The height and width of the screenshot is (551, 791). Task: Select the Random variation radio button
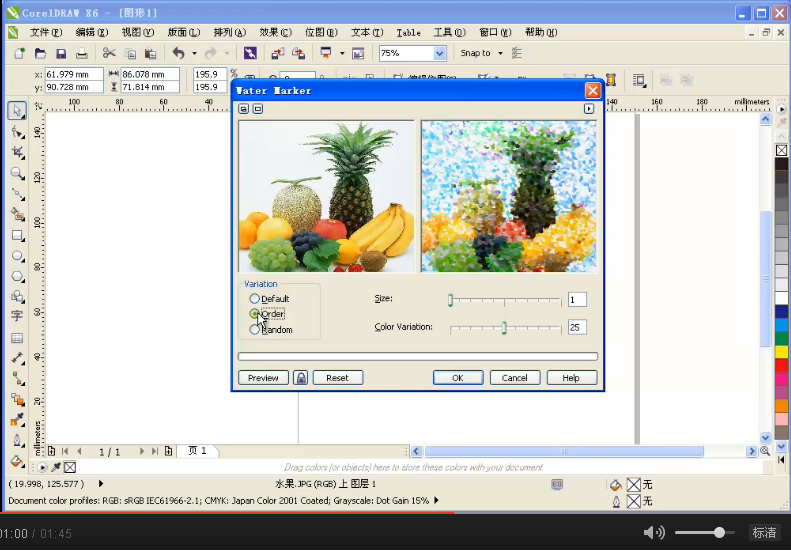click(x=255, y=329)
